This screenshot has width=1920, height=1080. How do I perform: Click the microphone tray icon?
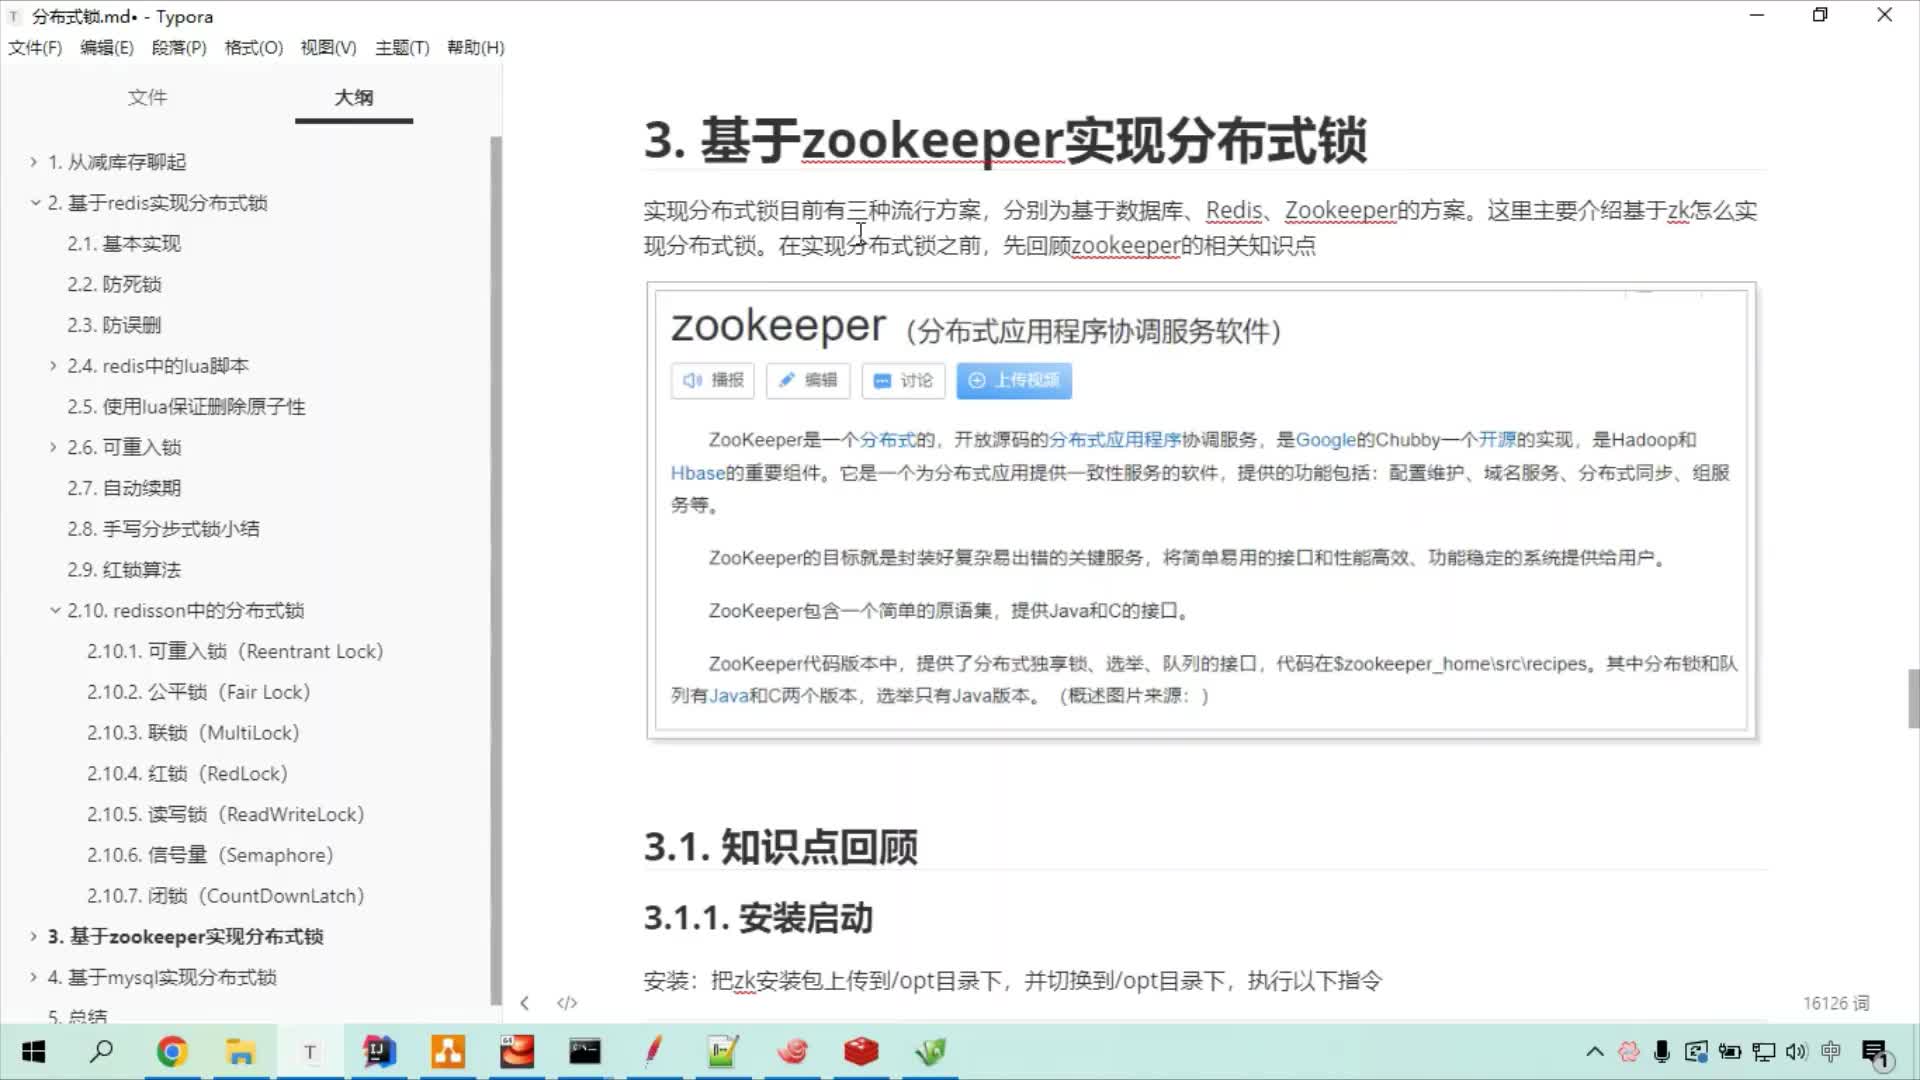pyautogui.click(x=1662, y=1052)
